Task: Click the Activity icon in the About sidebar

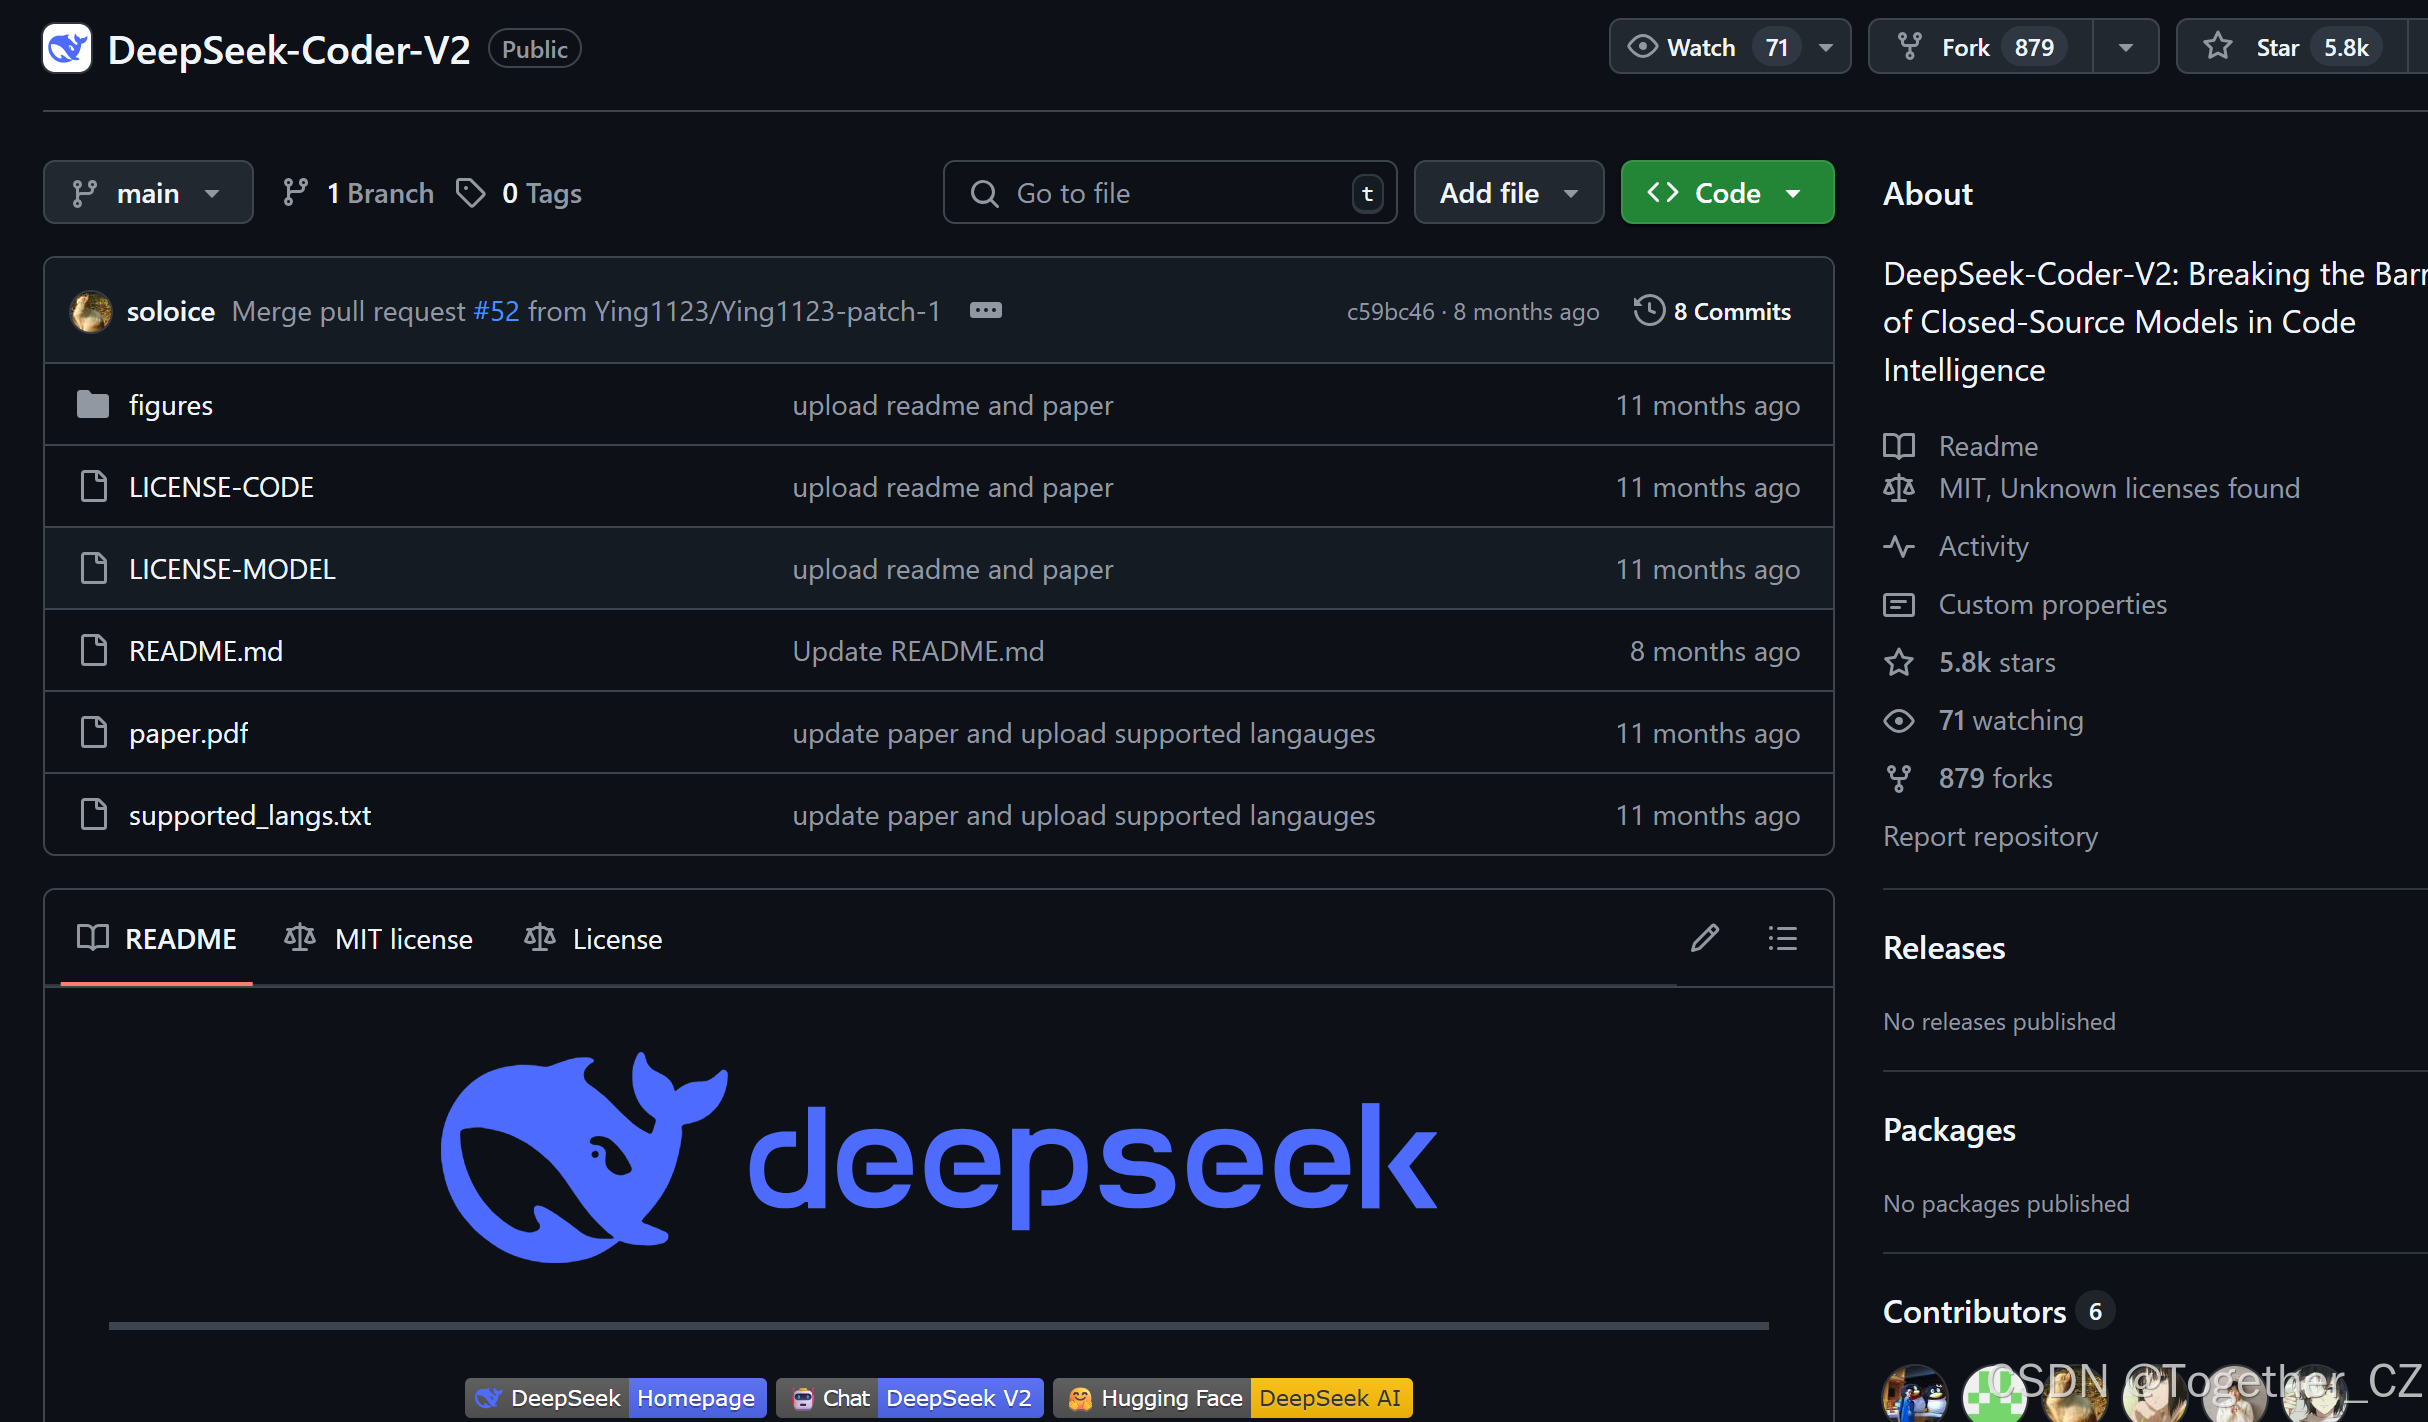Action: tap(1899, 546)
